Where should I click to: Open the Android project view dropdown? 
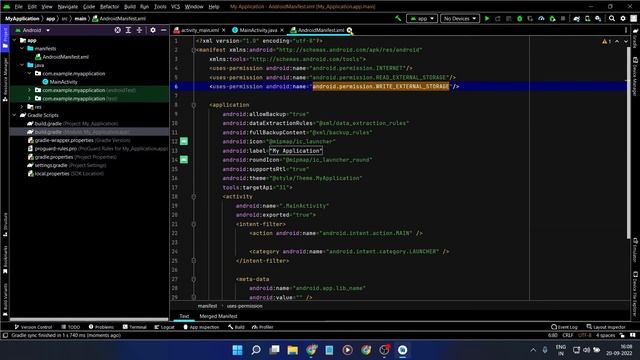pyautogui.click(x=32, y=30)
